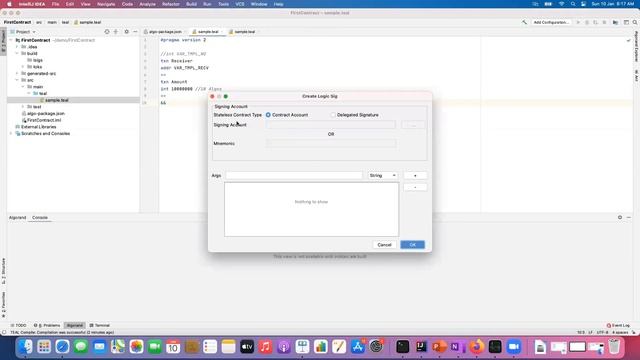
Task: Select the Contract Account radio button
Action: click(268, 115)
